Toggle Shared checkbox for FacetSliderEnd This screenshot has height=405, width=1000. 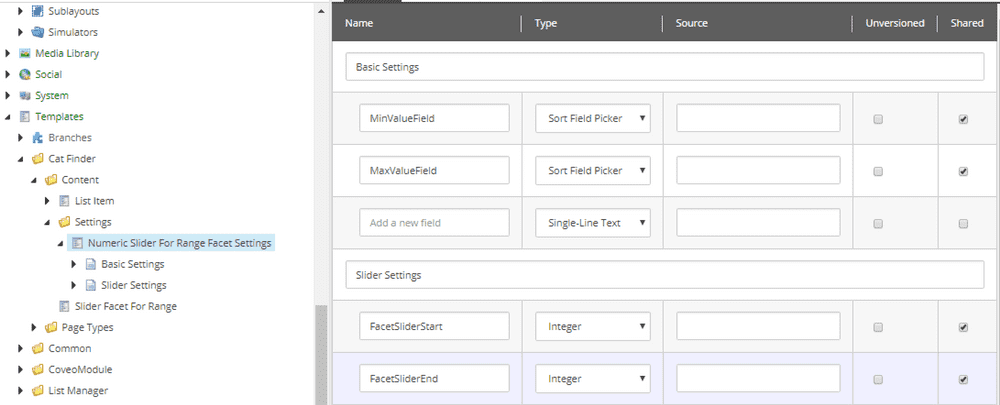pyautogui.click(x=963, y=379)
